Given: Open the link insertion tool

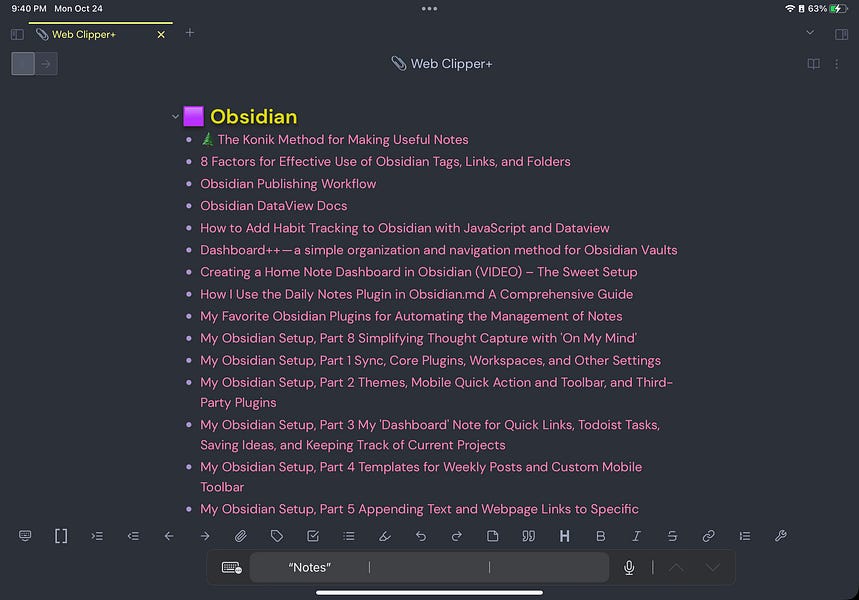Looking at the screenshot, I should [x=708, y=536].
